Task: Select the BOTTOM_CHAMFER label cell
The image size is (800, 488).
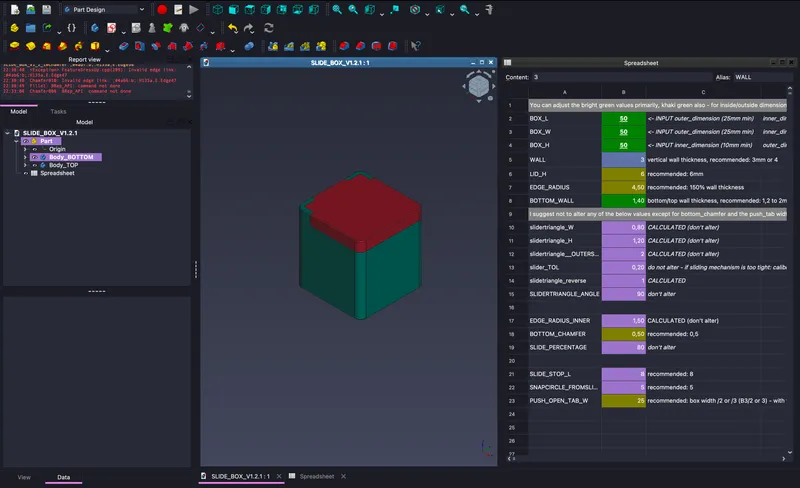Action: (x=565, y=334)
